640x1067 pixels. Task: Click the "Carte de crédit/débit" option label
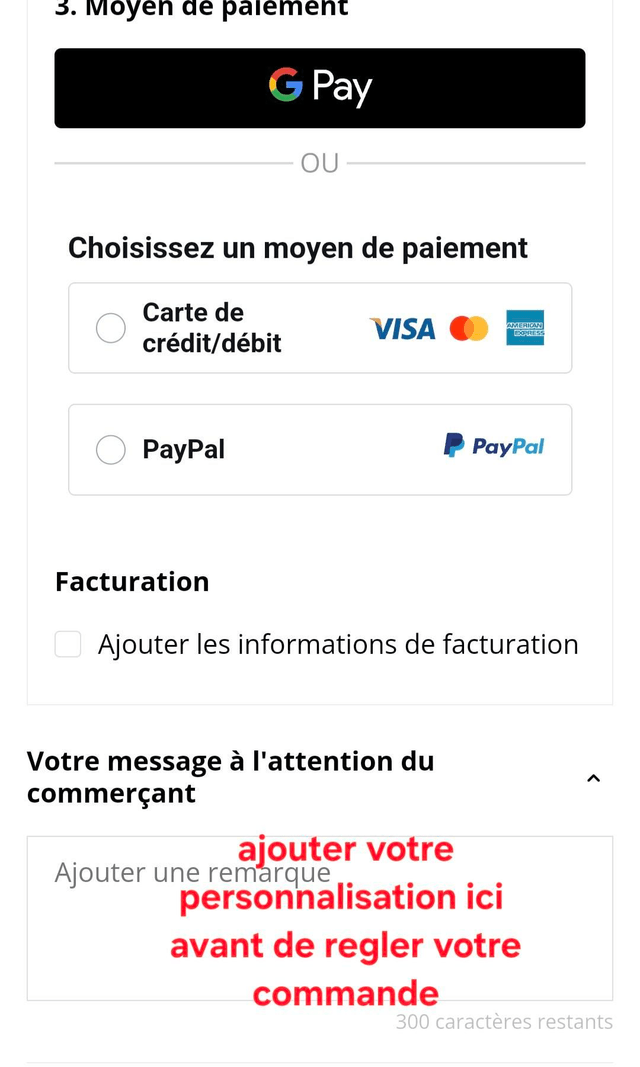click(211, 328)
